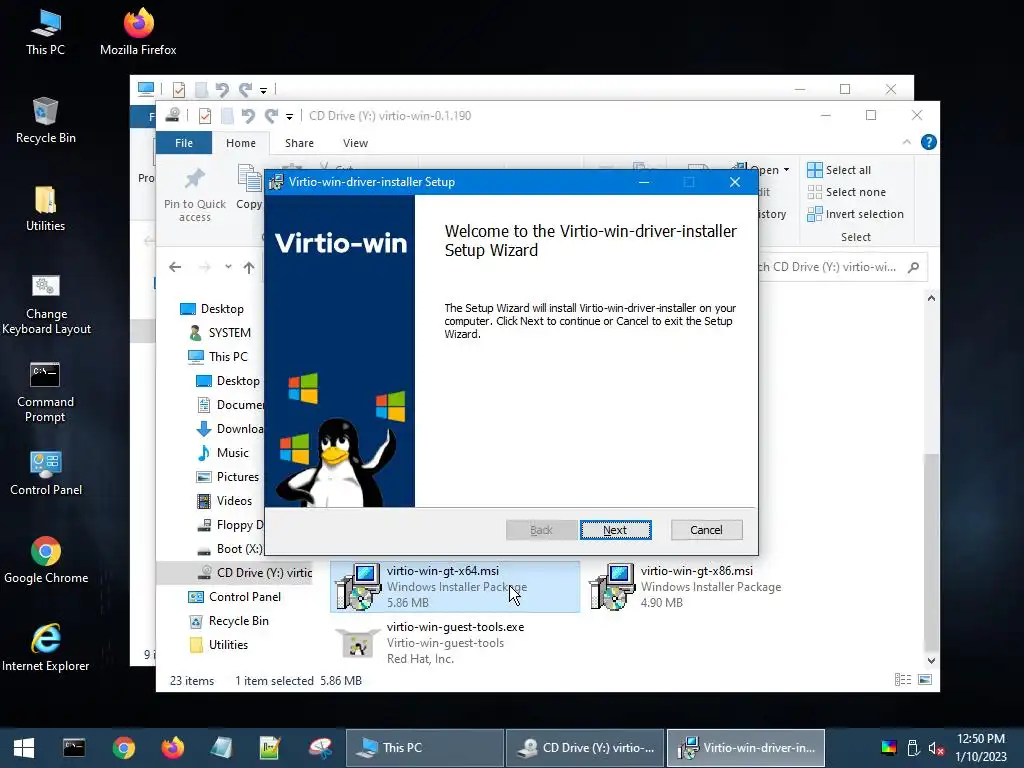This screenshot has width=1024, height=768.
Task: Click Select all in the ribbon
Action: coord(839,170)
